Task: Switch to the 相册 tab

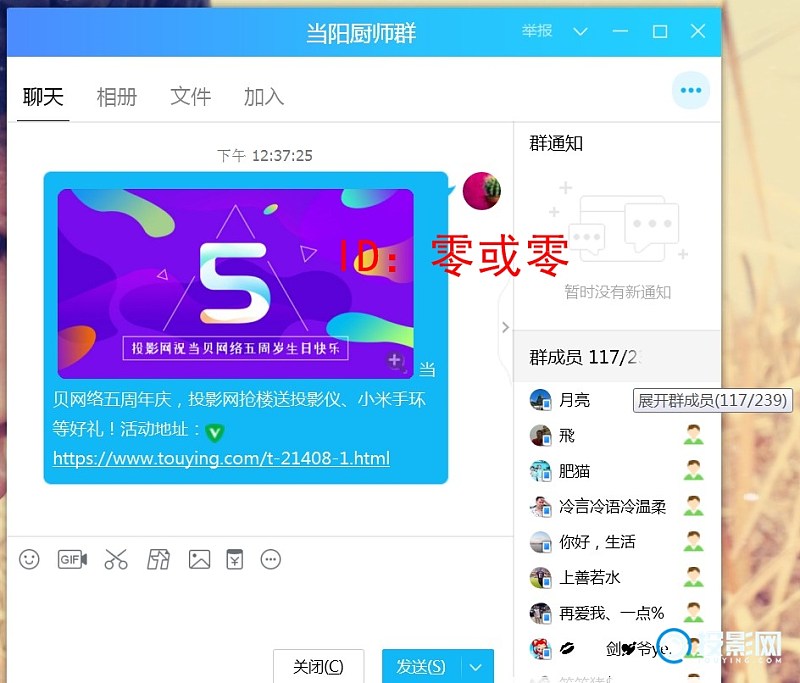Action: pyautogui.click(x=117, y=97)
